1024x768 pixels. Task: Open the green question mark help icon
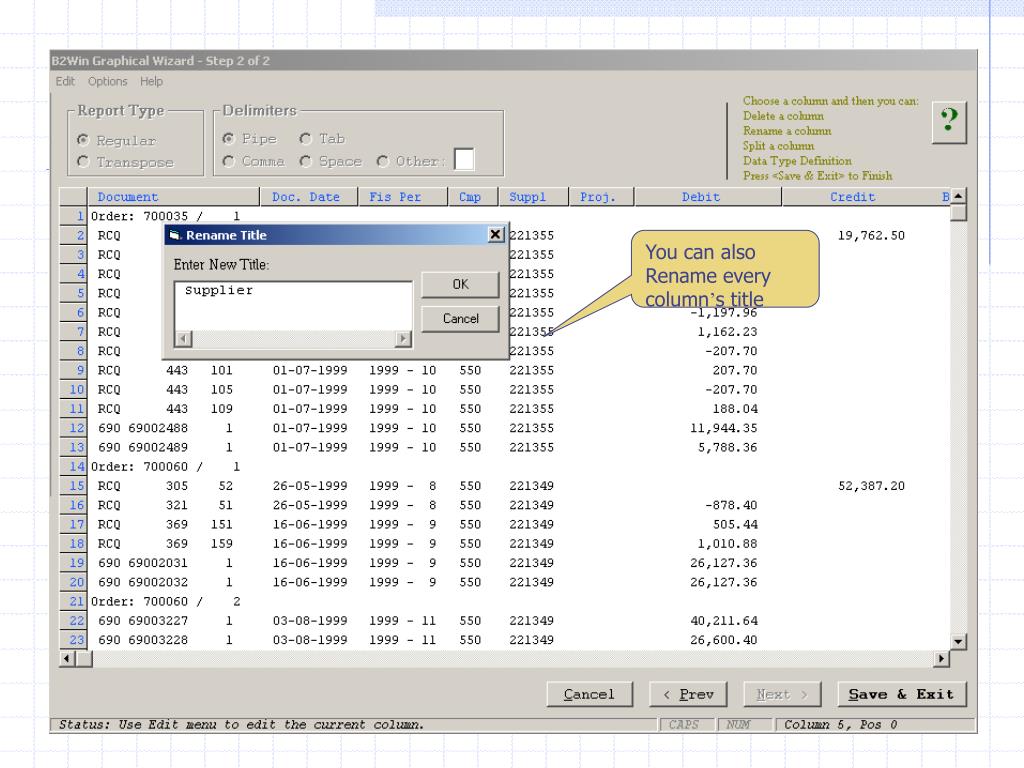[949, 123]
